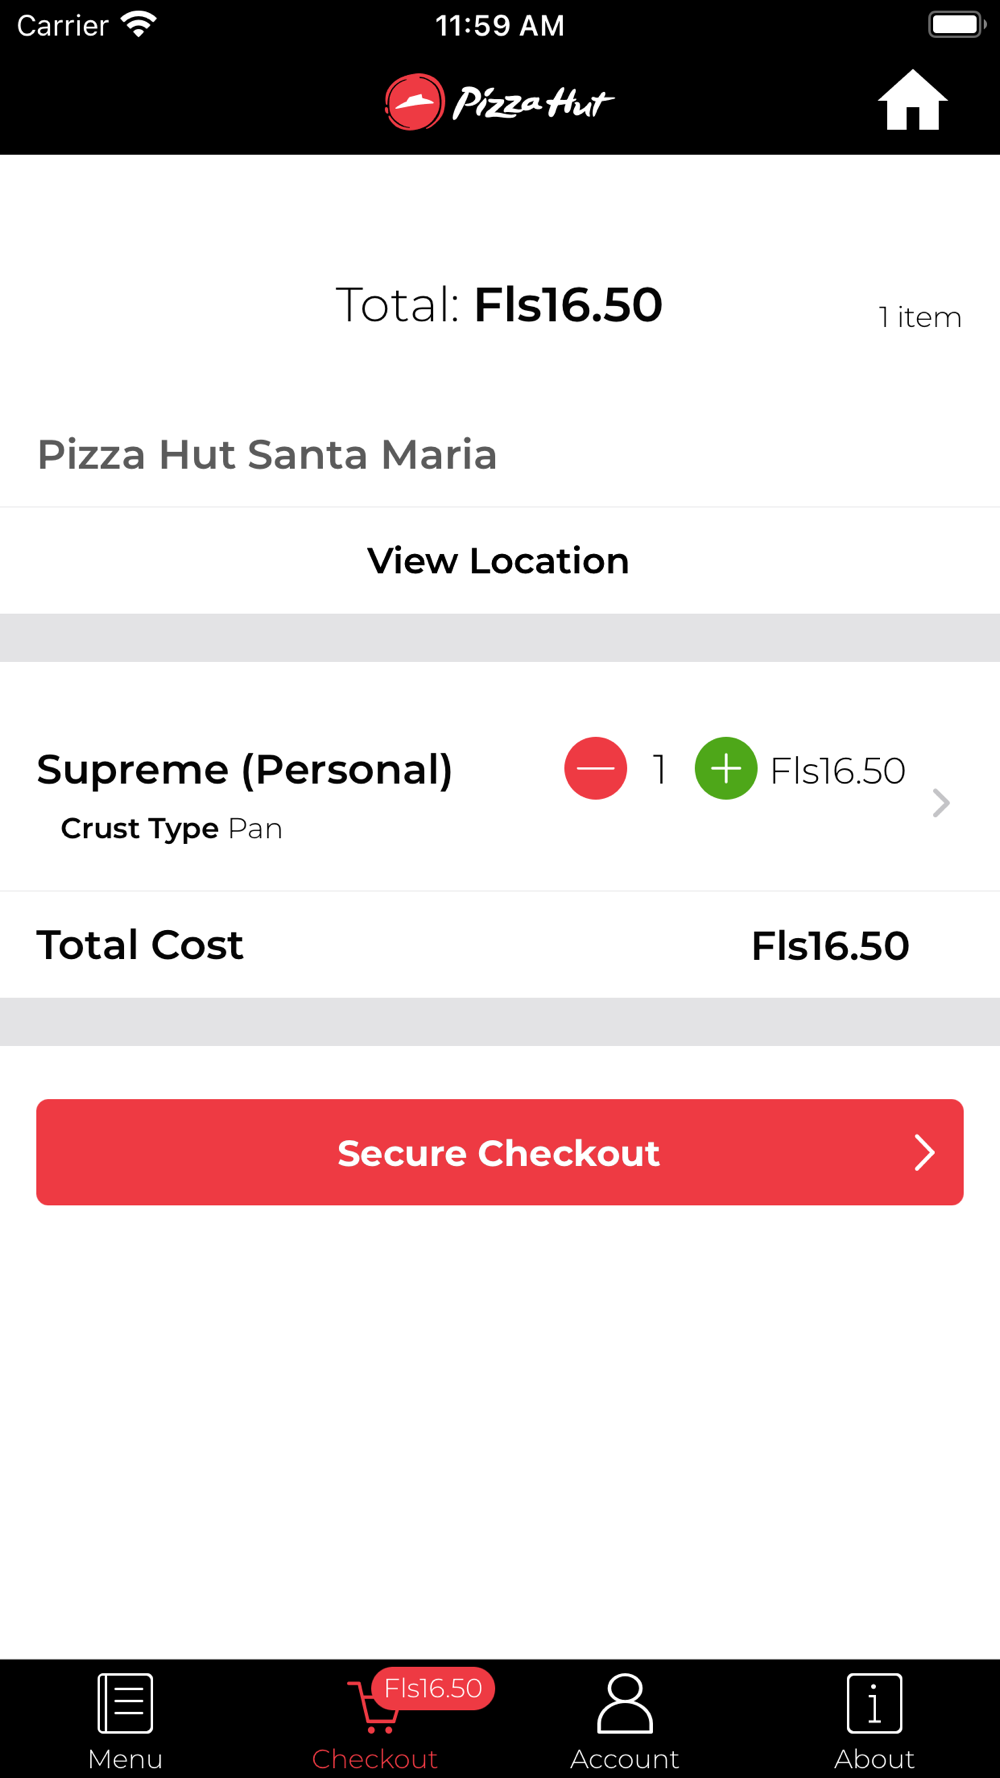
Task: Tap the battery indicator icon
Action: (x=956, y=24)
